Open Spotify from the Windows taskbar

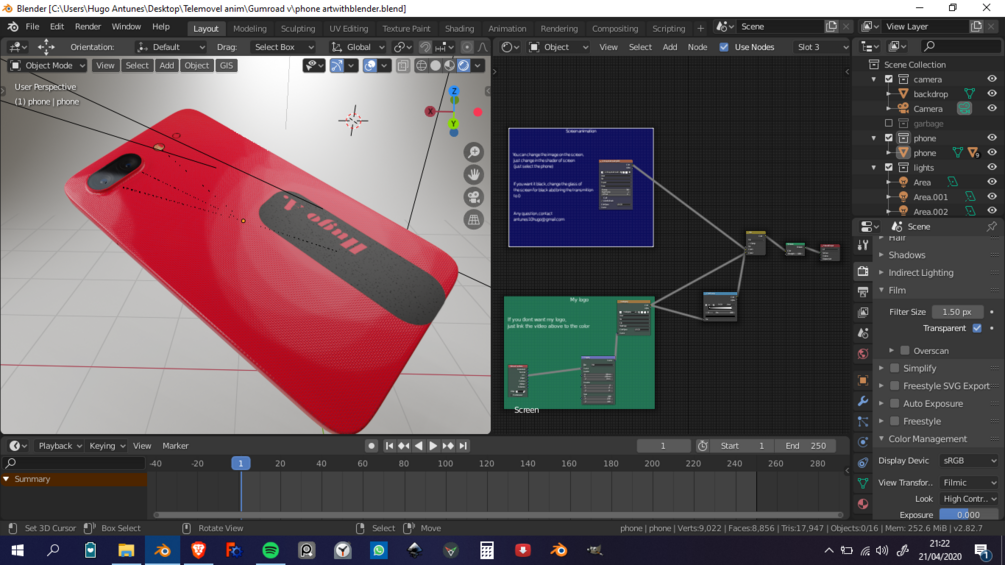click(270, 550)
